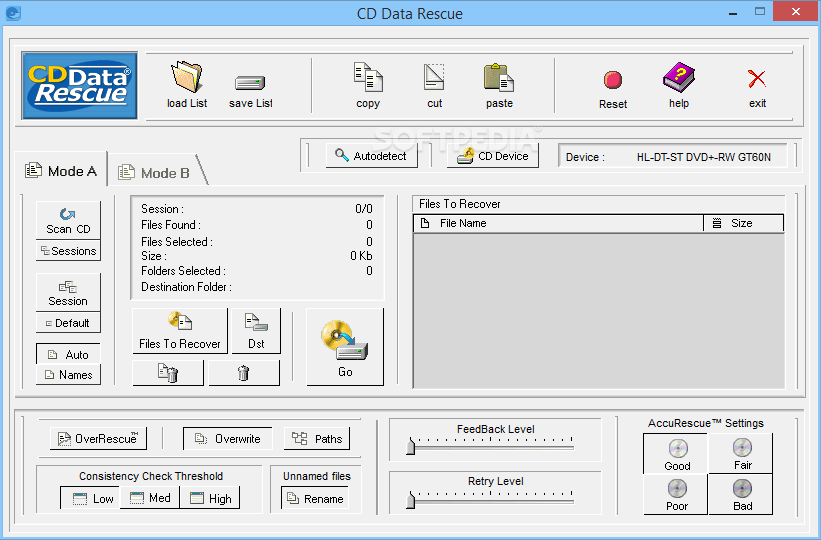821x540 pixels.
Task: Click the single trash can button
Action: pos(243,373)
